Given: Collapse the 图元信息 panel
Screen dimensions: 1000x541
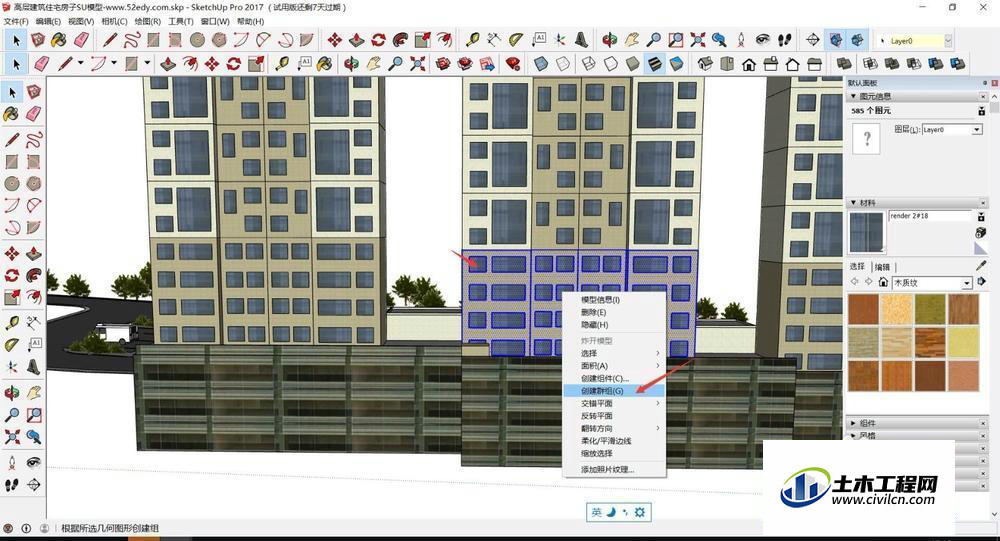Looking at the screenshot, I should pos(853,96).
